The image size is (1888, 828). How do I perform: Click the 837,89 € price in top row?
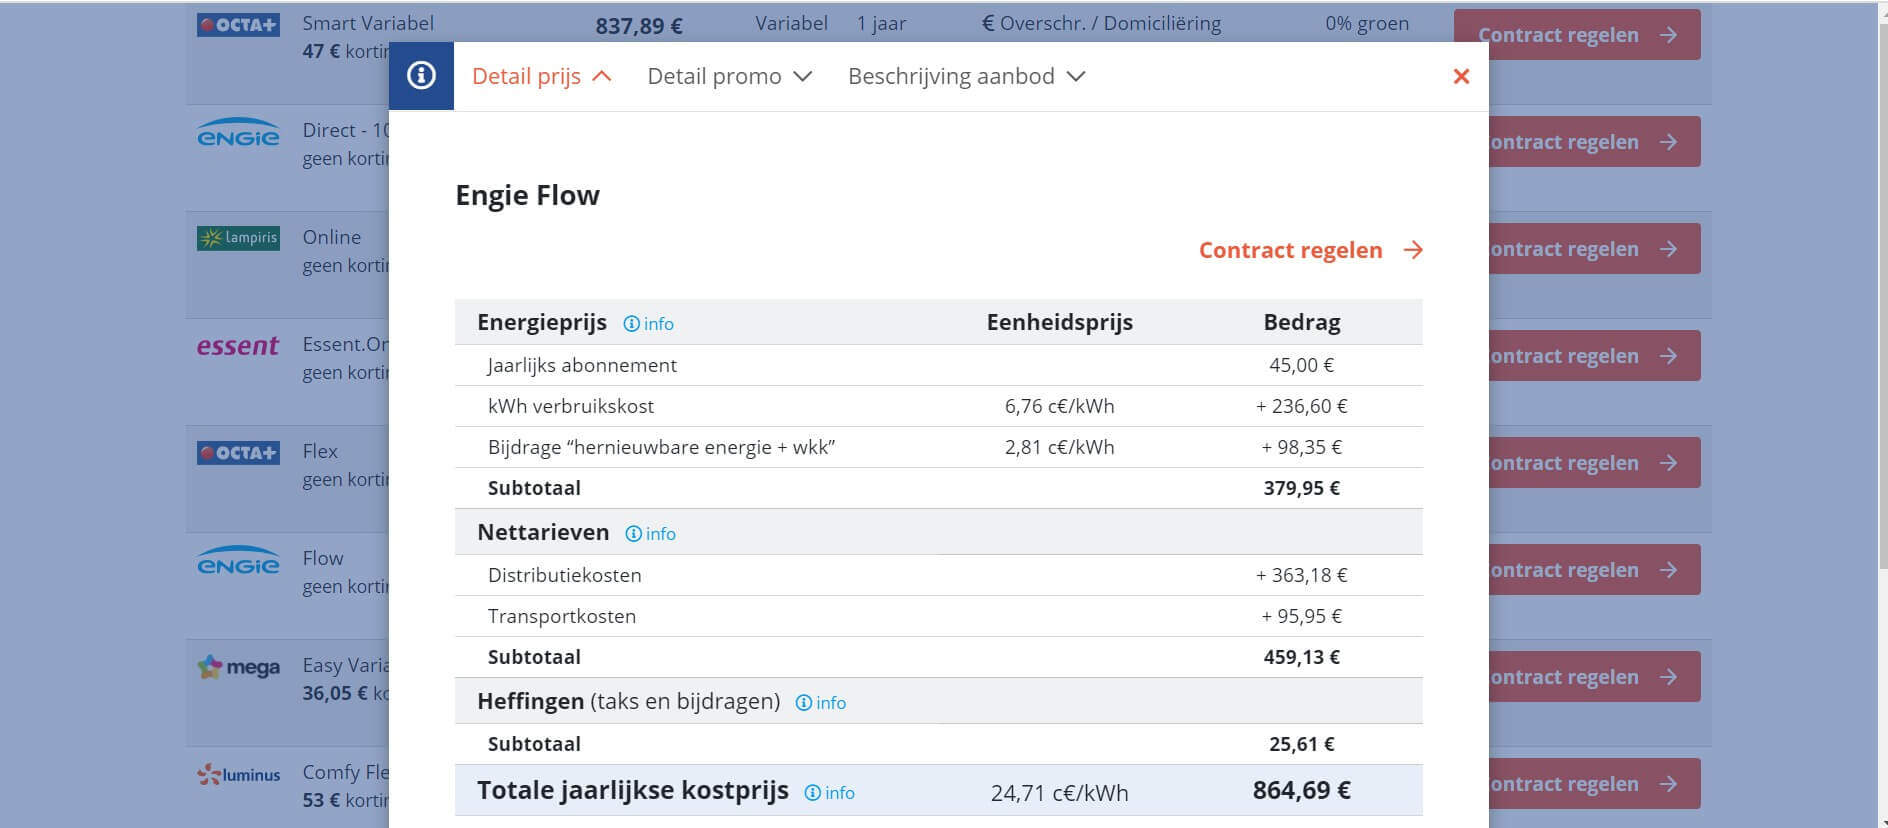pyautogui.click(x=639, y=26)
